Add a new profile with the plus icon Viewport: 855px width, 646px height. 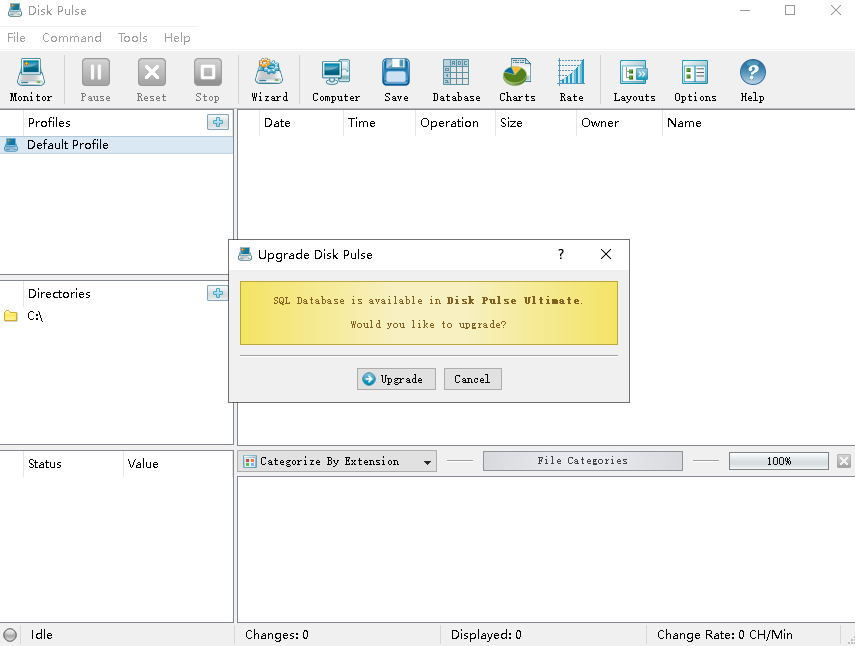click(218, 122)
